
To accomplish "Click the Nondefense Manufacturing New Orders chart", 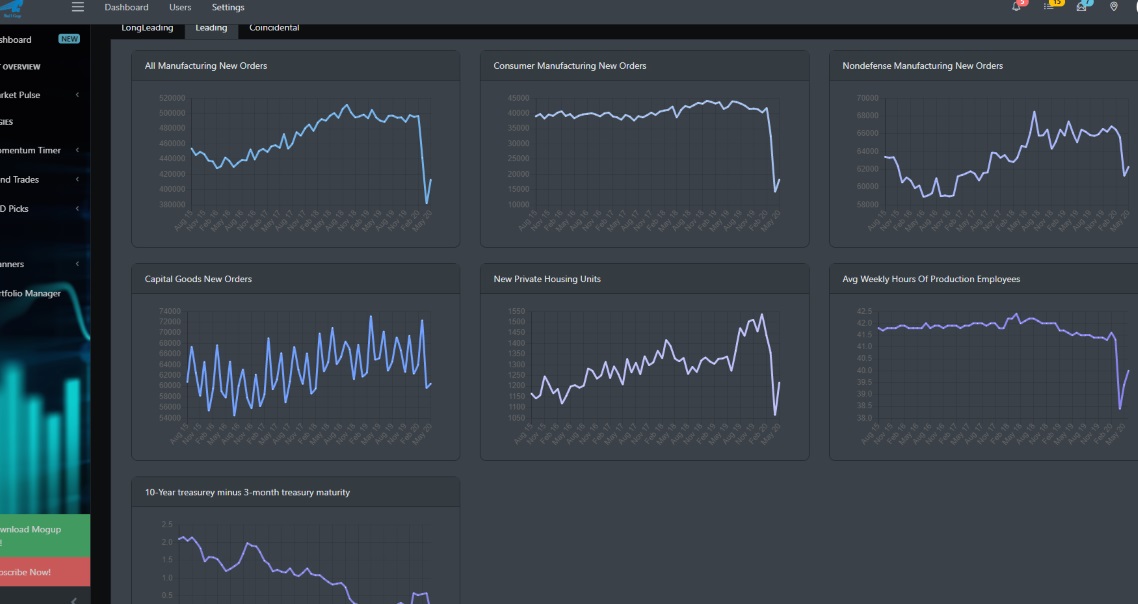I will (x=987, y=163).
